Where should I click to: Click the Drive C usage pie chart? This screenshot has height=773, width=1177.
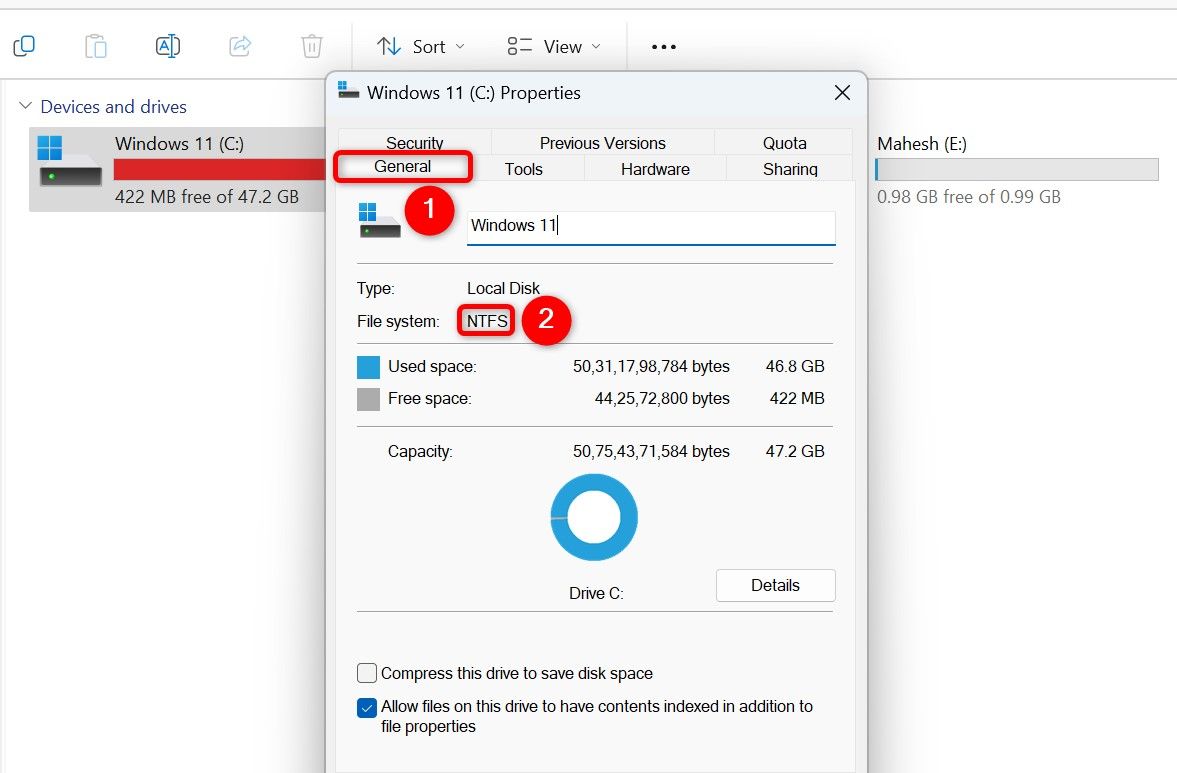point(594,517)
